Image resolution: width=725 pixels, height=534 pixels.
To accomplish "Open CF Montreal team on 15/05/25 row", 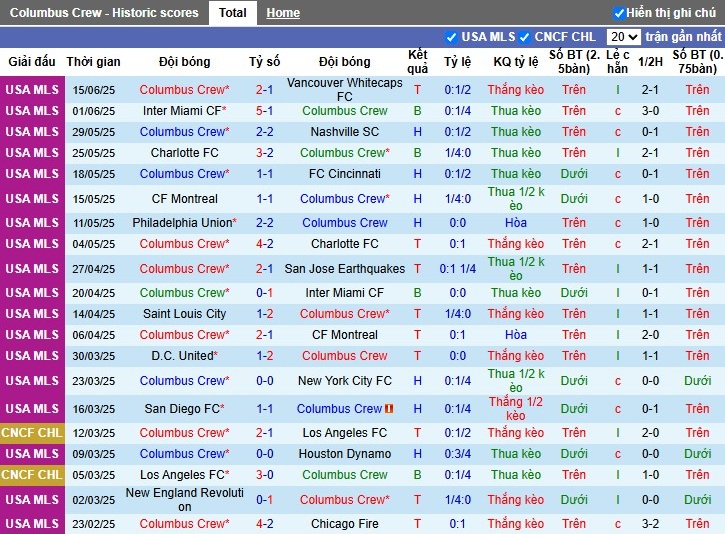I will [184, 199].
